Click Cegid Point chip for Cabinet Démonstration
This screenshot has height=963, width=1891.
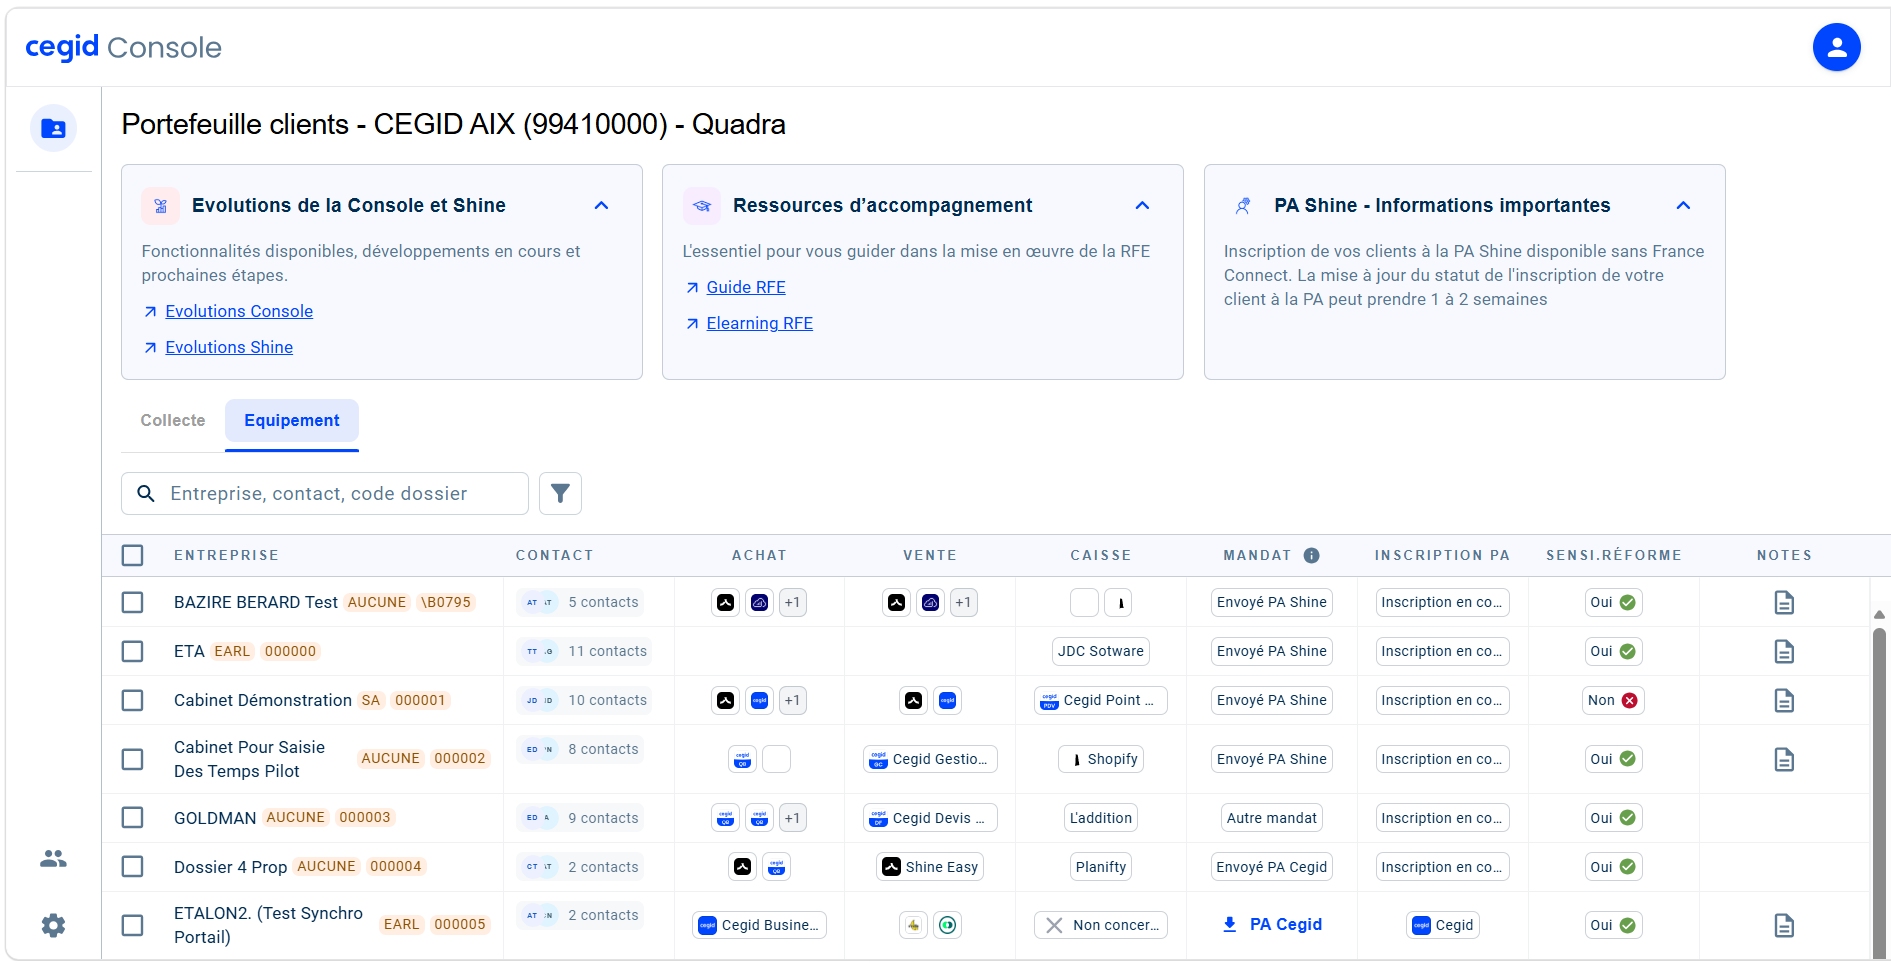pos(1101,700)
